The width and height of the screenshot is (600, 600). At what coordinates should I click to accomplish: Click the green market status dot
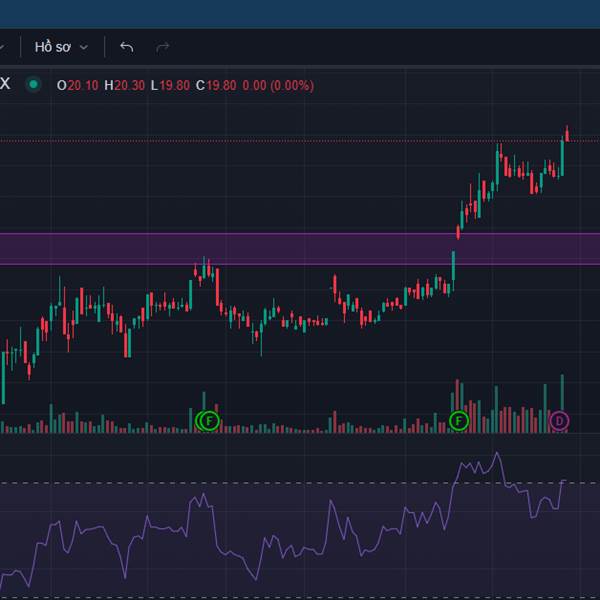33,84
